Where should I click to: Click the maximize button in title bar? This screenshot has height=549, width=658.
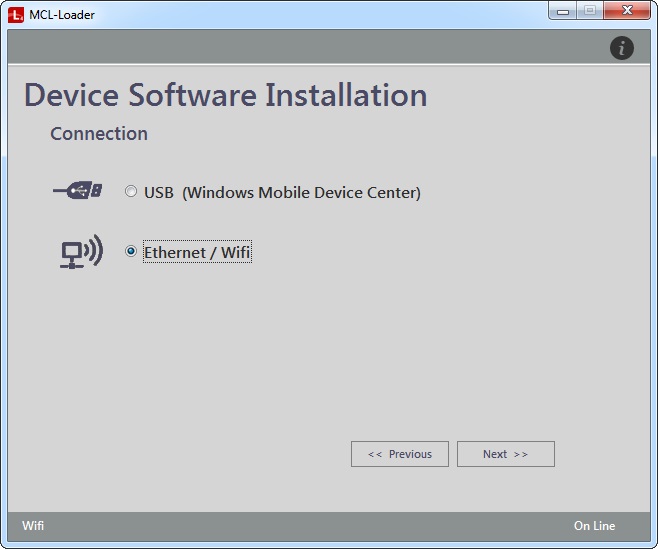coord(590,10)
